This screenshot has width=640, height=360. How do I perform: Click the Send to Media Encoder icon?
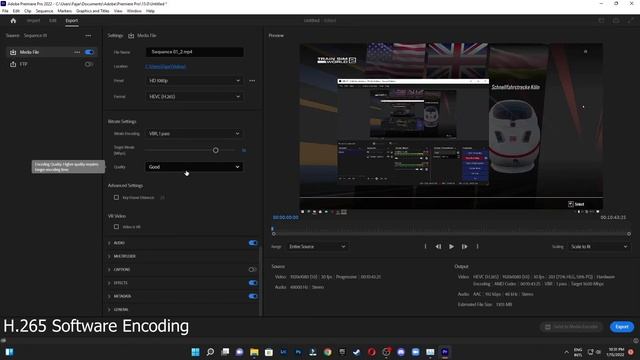coord(548,327)
